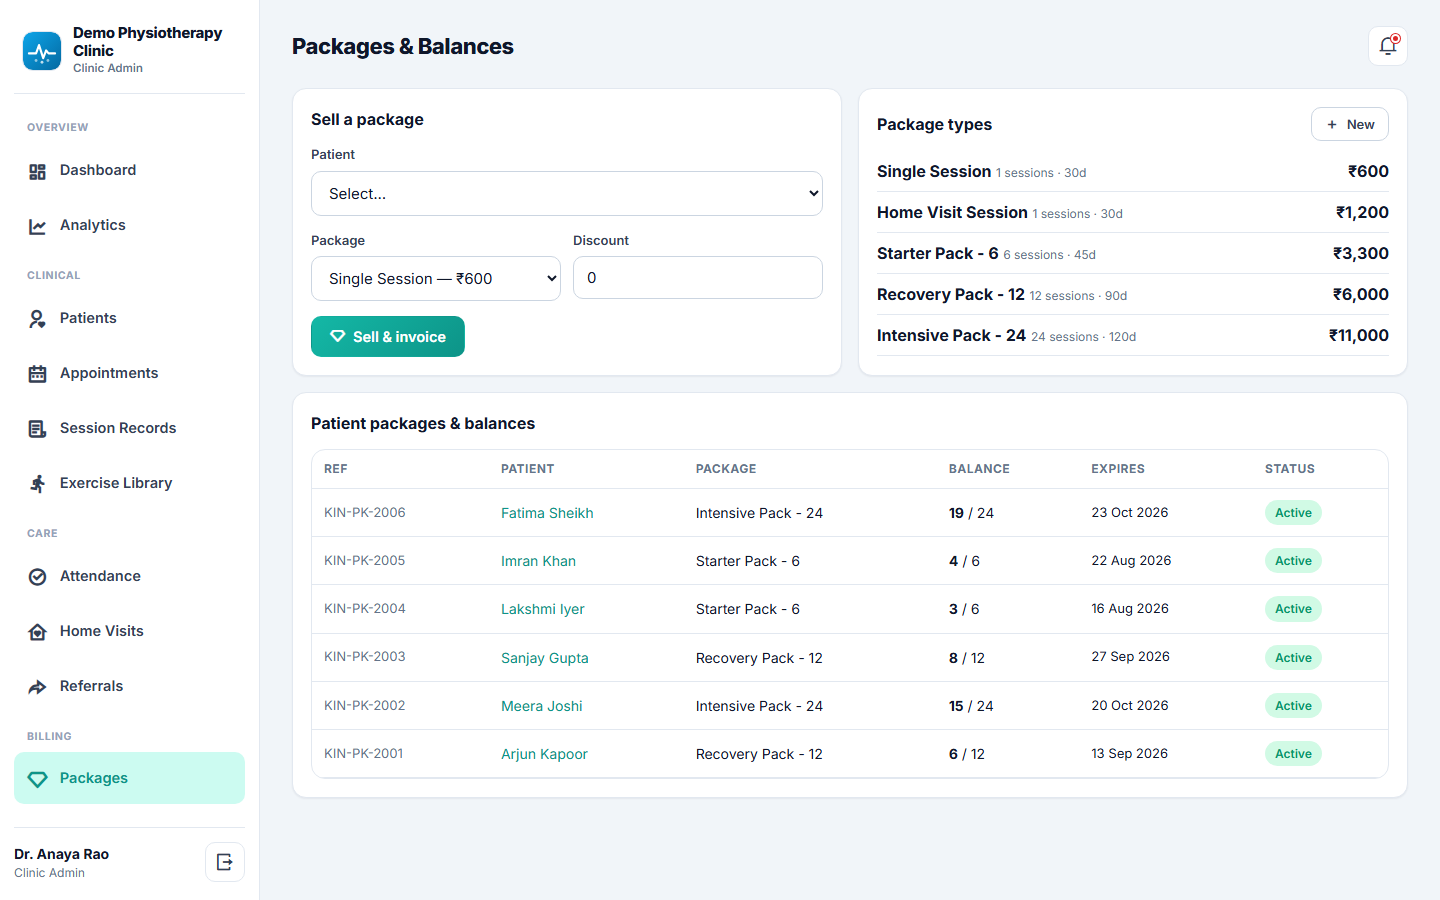Open patient Imran Khan
Viewport: 1440px width, 900px height.
[x=538, y=561]
